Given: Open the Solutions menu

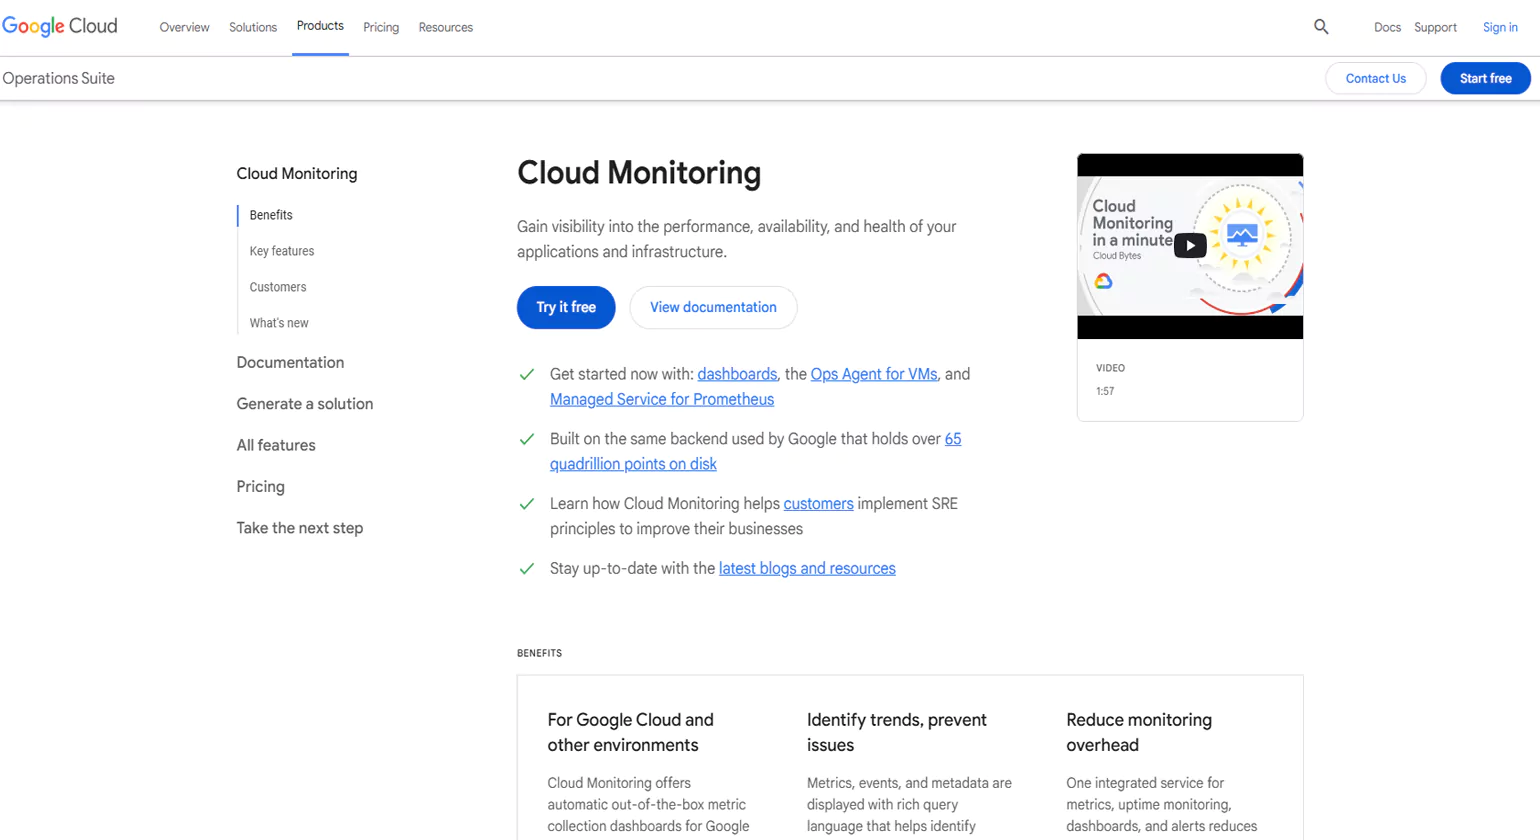Looking at the screenshot, I should point(252,27).
